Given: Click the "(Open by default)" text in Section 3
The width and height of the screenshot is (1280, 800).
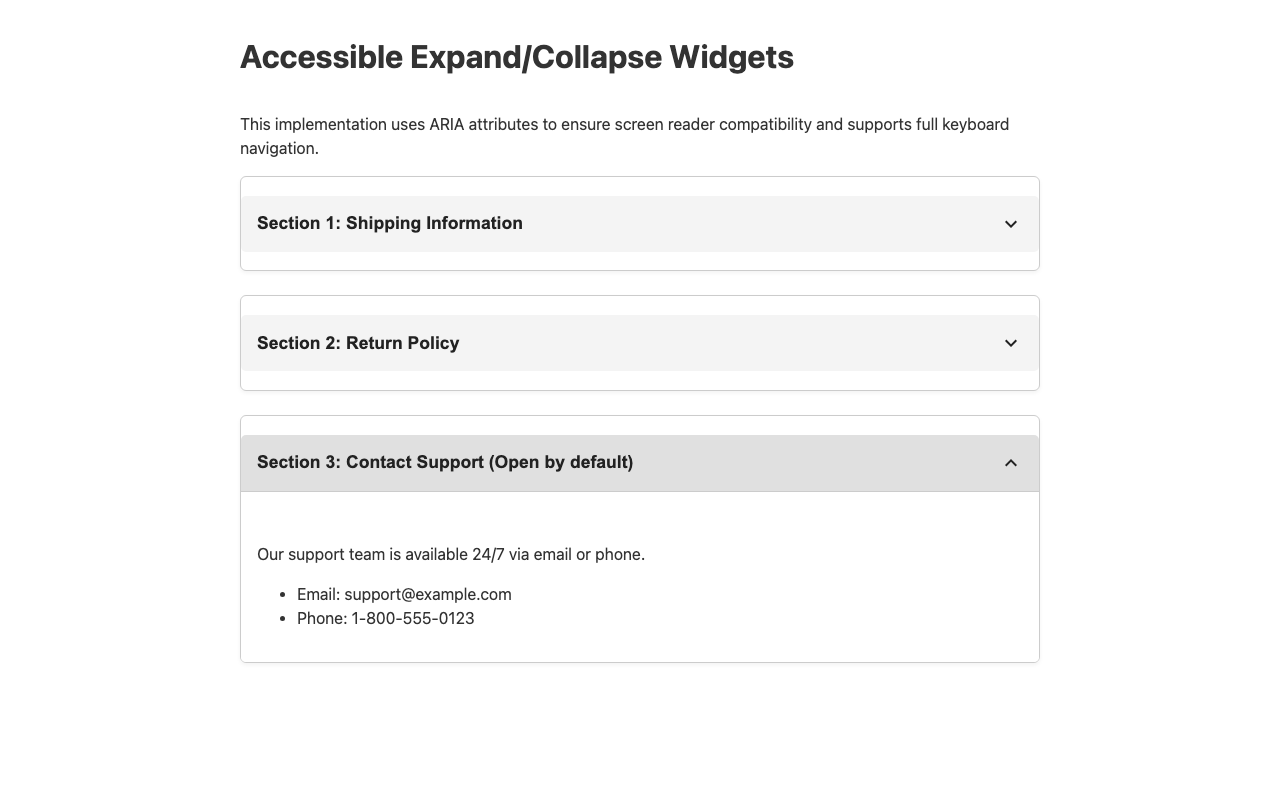Looking at the screenshot, I should [561, 462].
